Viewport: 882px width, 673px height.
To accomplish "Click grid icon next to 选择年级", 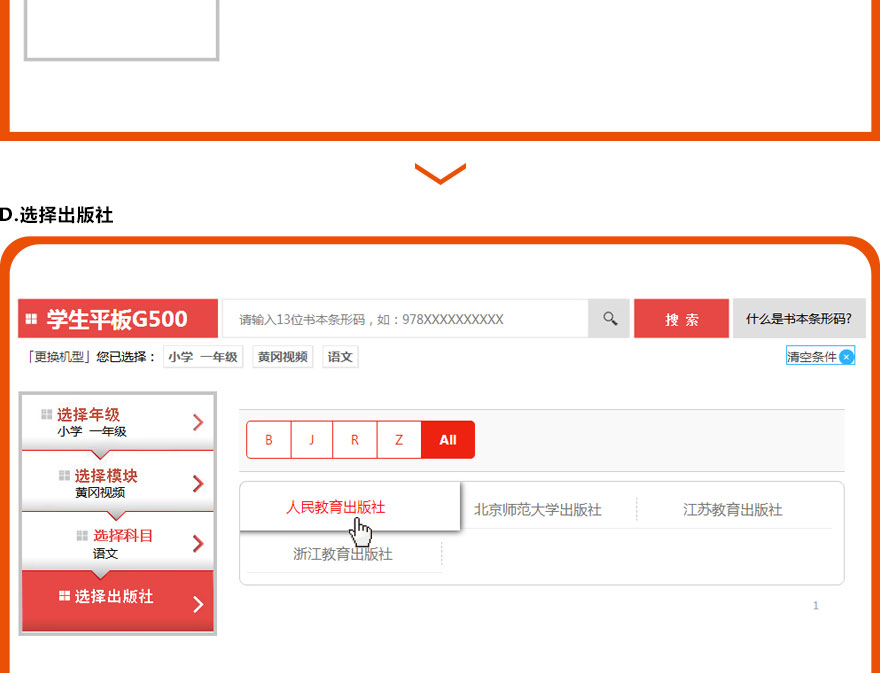I will pyautogui.click(x=47, y=415).
